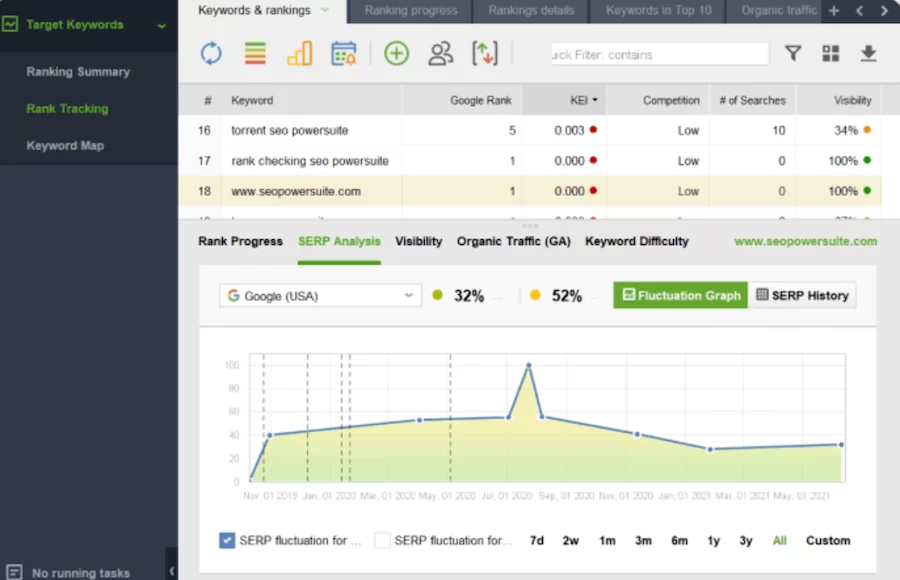This screenshot has height=580, width=900.
Task: Click the download export icon
Action: coord(868,53)
